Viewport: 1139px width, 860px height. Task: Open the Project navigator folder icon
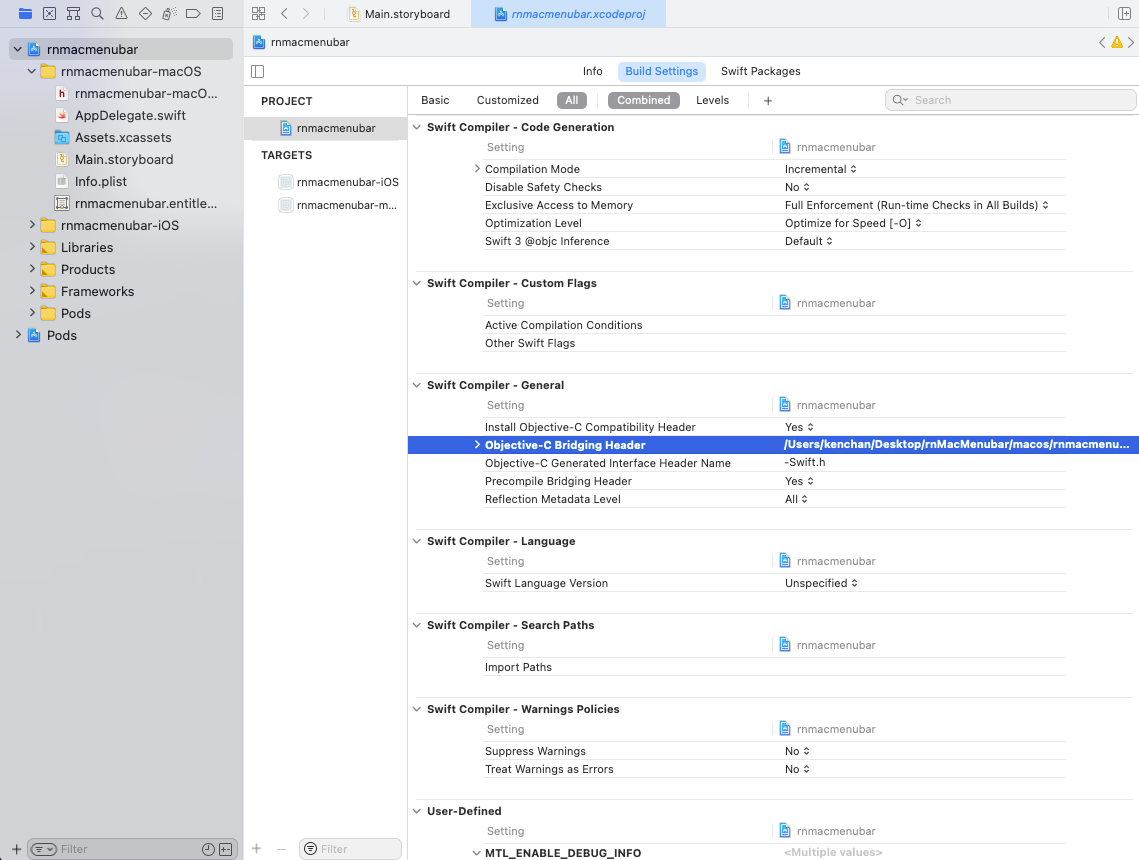pos(25,14)
